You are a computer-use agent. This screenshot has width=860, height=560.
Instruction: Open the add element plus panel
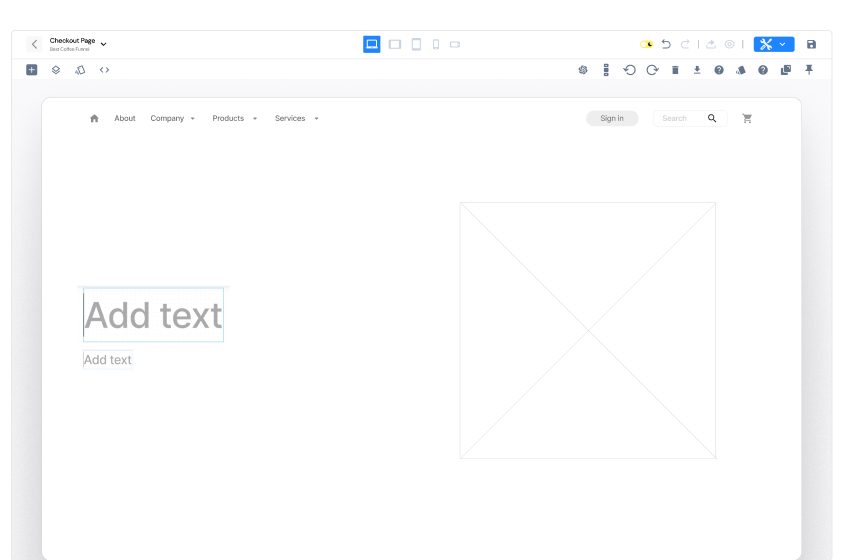[32, 70]
